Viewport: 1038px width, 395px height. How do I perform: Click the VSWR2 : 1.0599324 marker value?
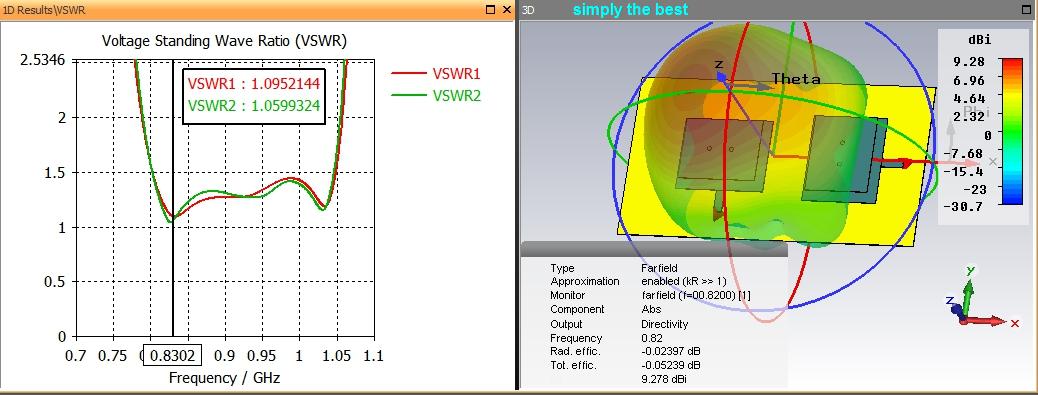[x=254, y=105]
